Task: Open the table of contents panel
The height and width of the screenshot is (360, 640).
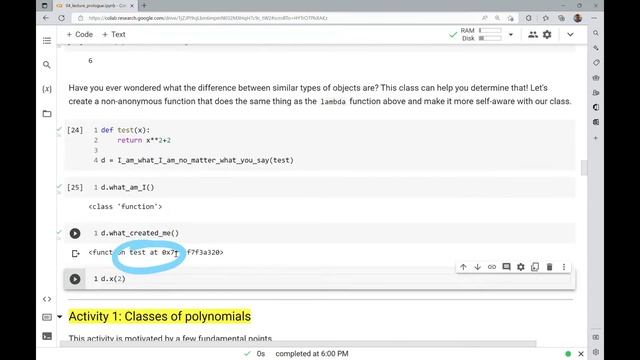Action: point(47,40)
